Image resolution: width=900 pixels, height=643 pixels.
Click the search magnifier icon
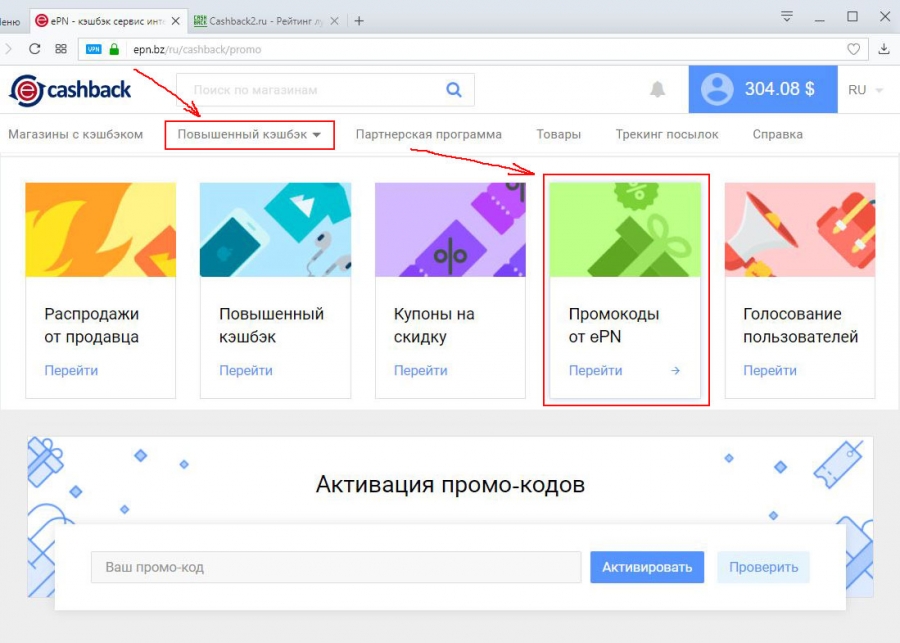(x=454, y=90)
